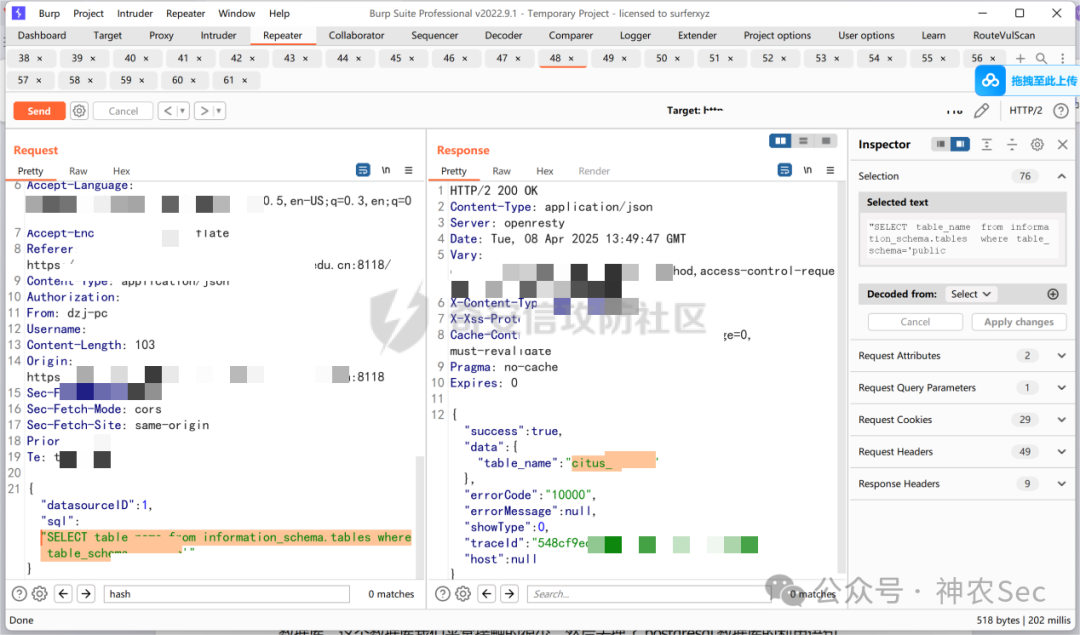1080x635 pixels.
Task: Select response Render view tab
Action: (x=594, y=171)
